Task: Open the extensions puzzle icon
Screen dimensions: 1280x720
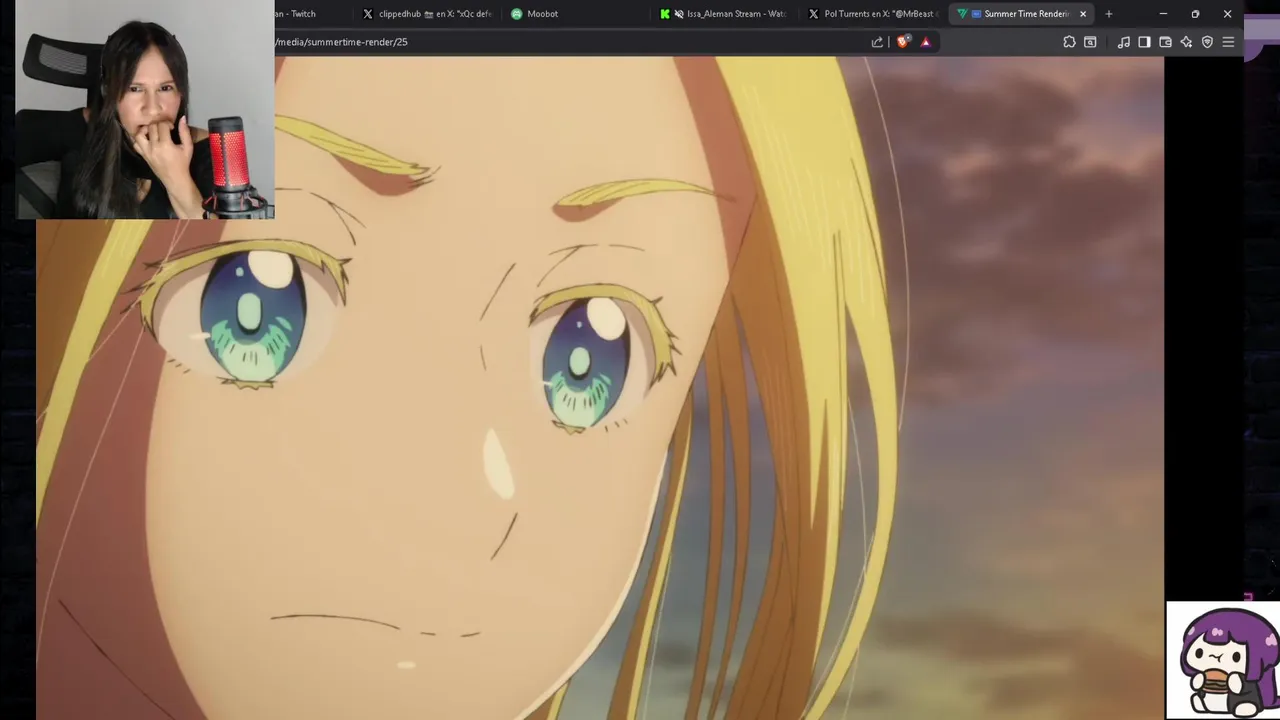Action: click(x=1069, y=42)
